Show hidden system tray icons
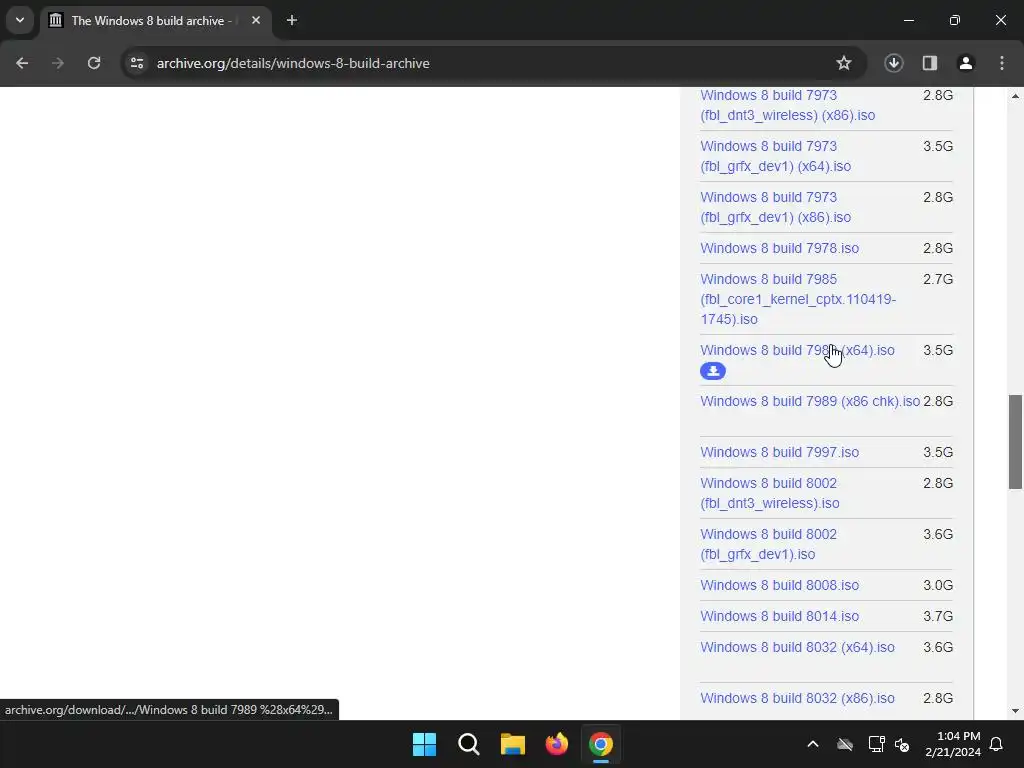The image size is (1024, 768). tap(812, 744)
